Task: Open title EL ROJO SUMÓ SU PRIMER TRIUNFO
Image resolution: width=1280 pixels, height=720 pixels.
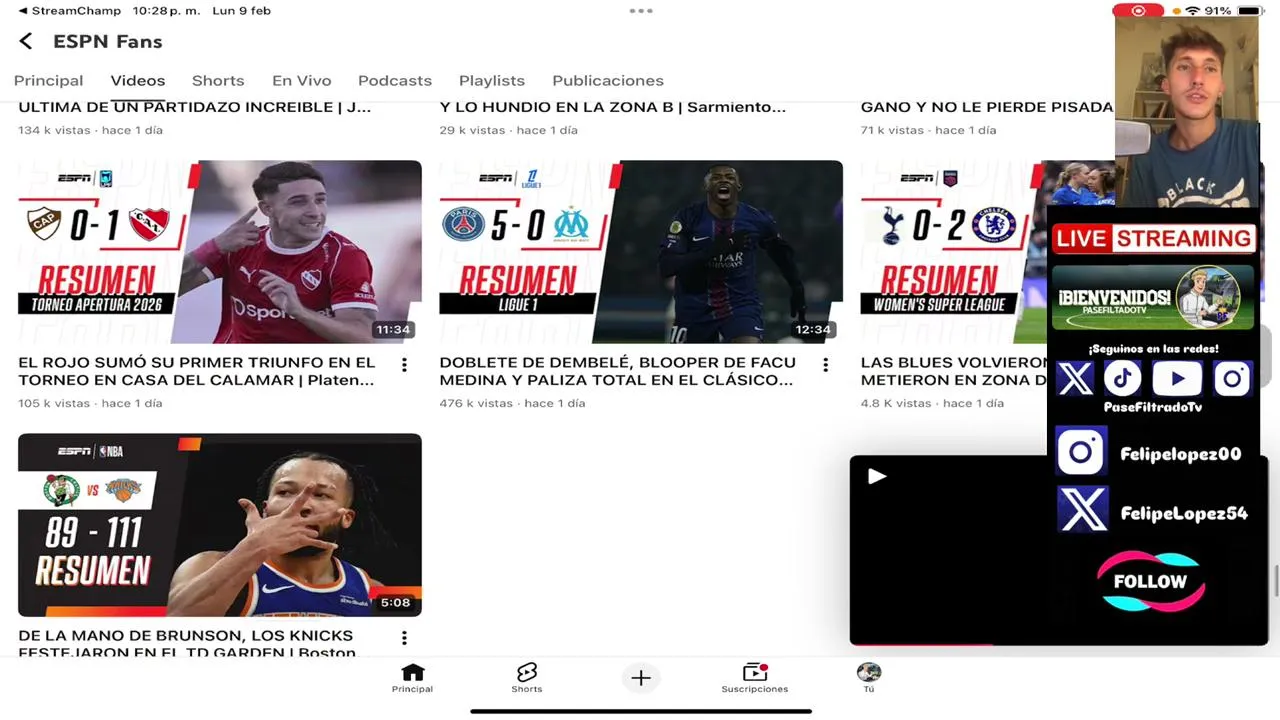Action: pyautogui.click(x=197, y=371)
